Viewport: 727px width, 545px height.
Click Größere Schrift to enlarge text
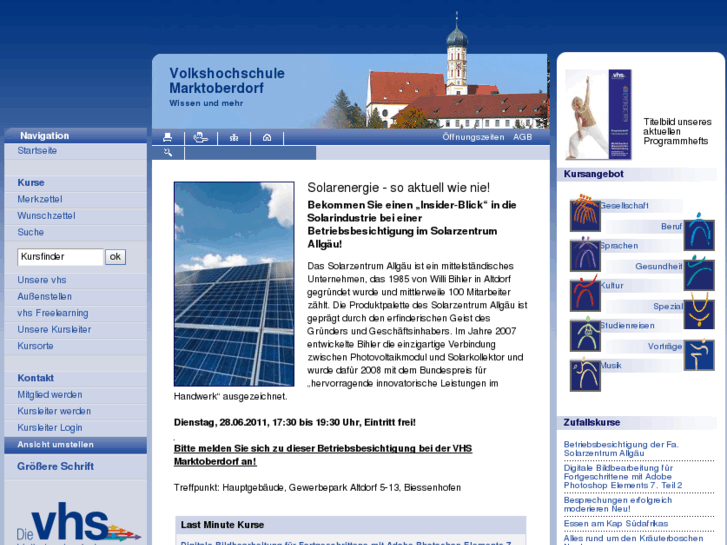pos(56,467)
